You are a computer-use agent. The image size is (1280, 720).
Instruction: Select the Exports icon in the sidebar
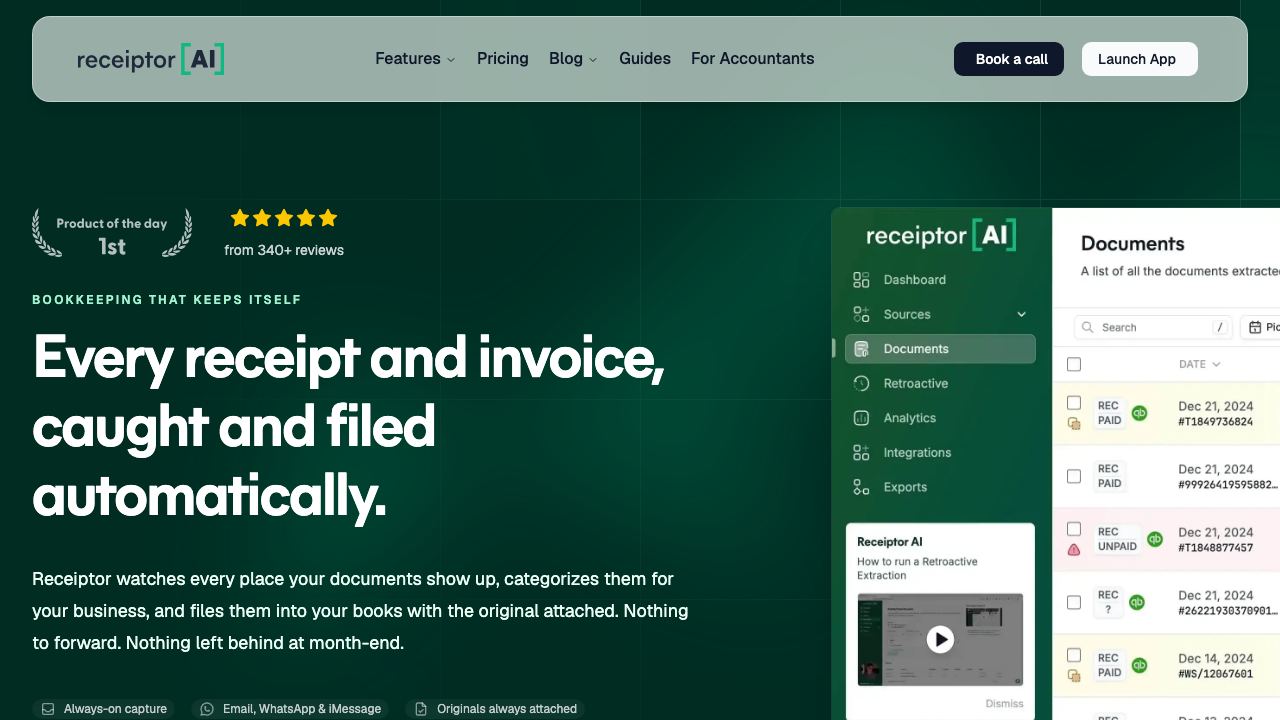tap(861, 487)
